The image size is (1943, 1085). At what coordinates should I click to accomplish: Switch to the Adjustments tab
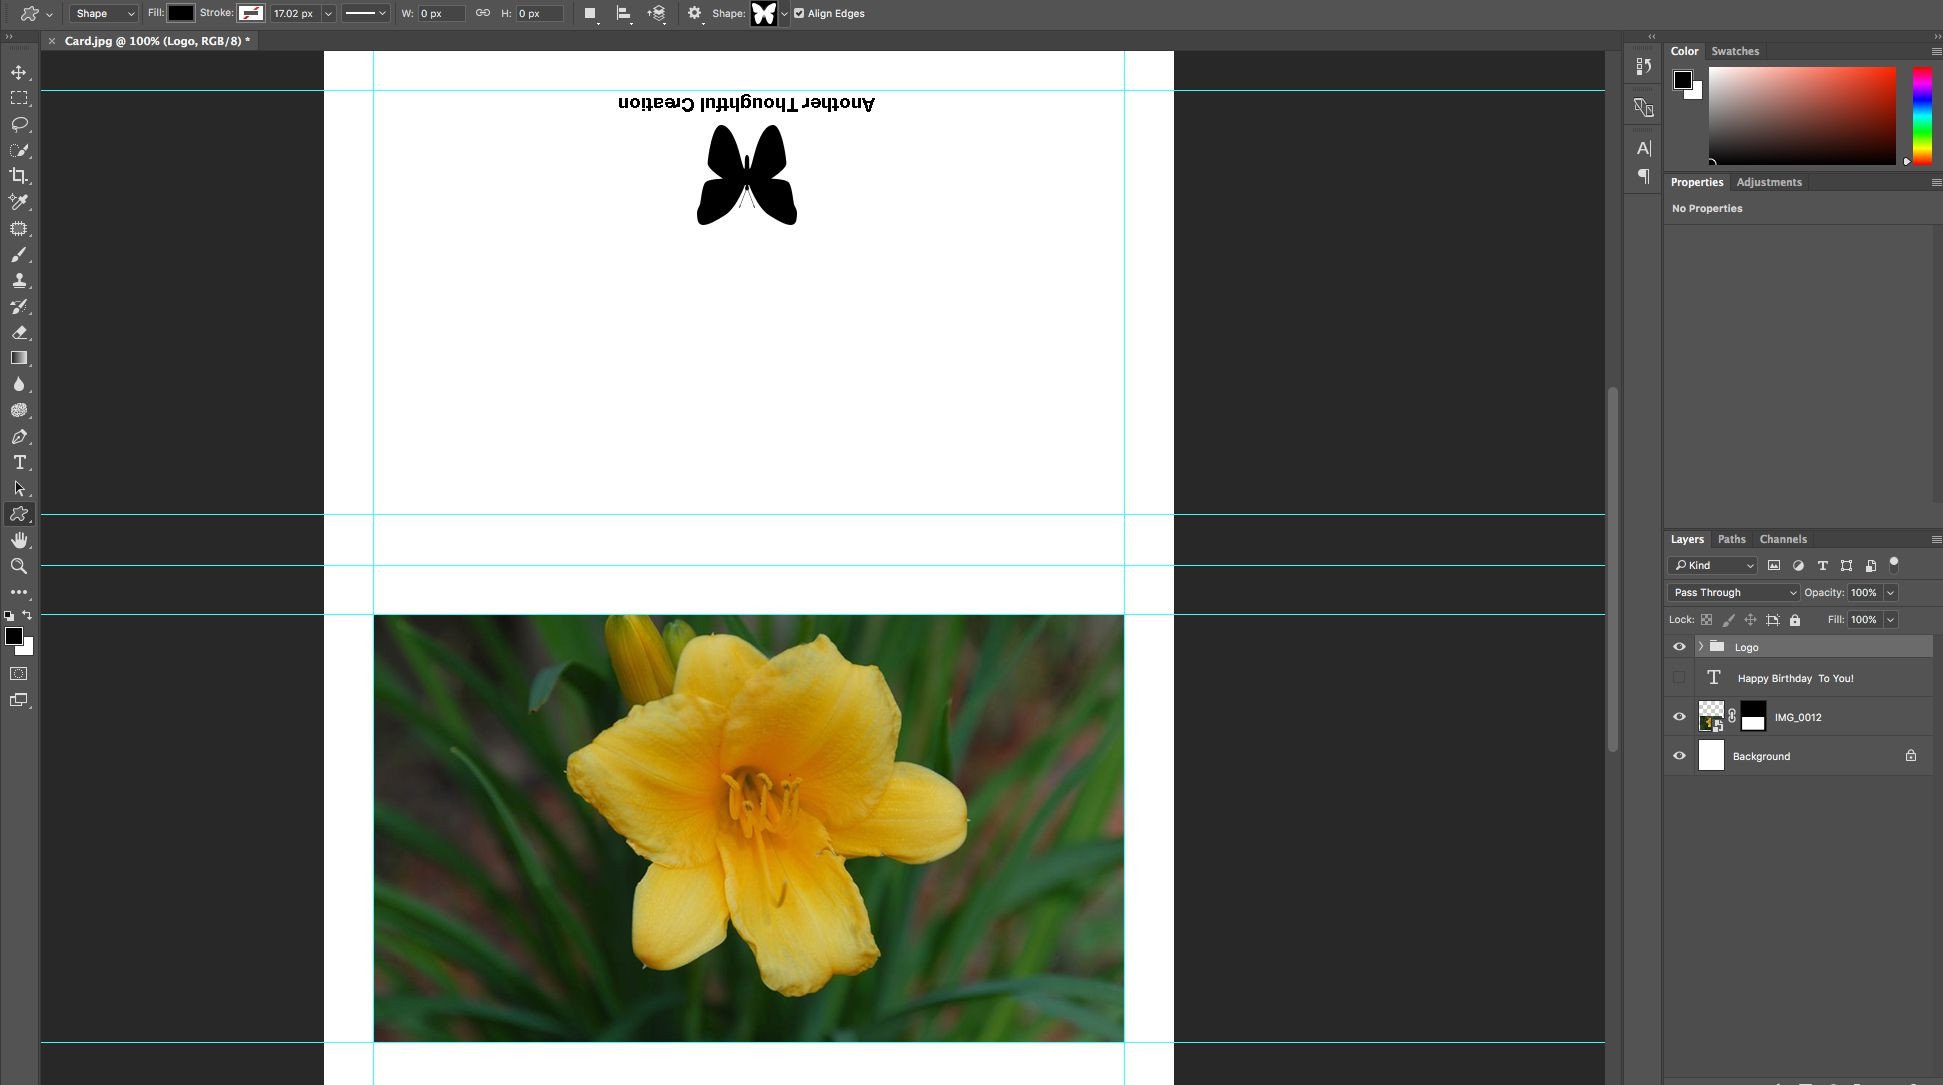[x=1769, y=182]
